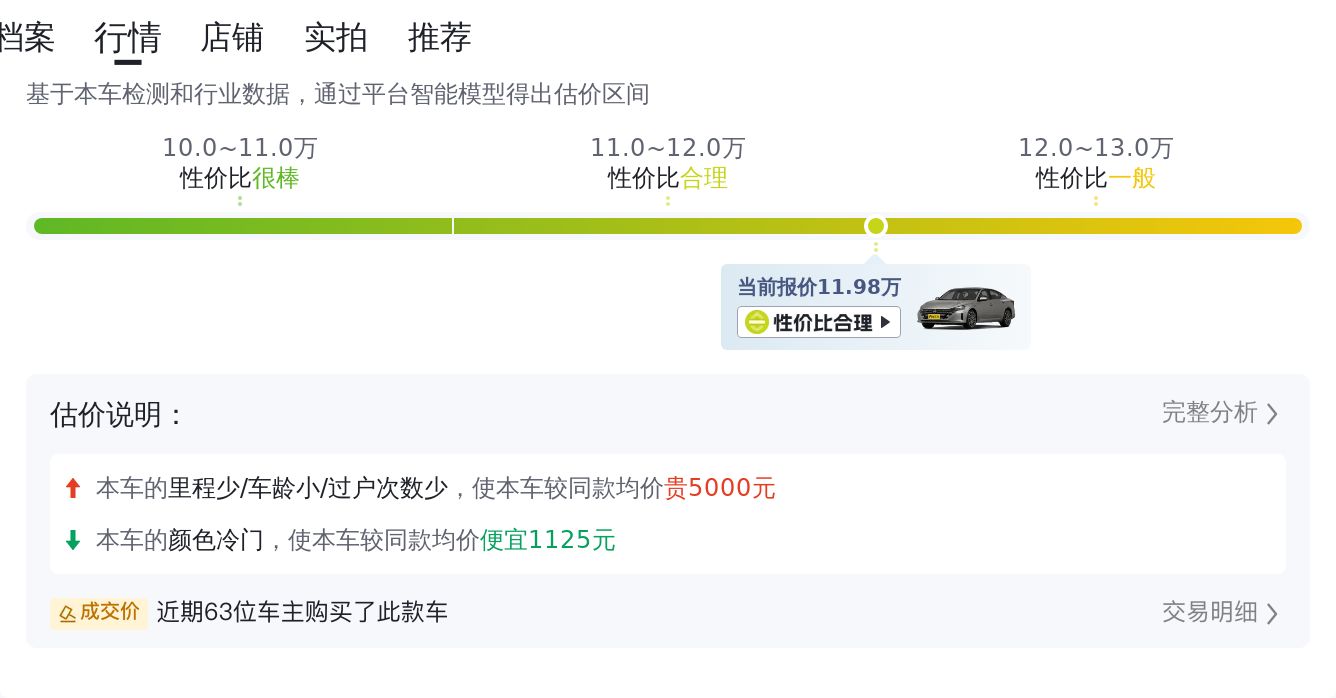Open 完整分析 link
Viewport: 1336px width, 698px height.
click(1209, 412)
